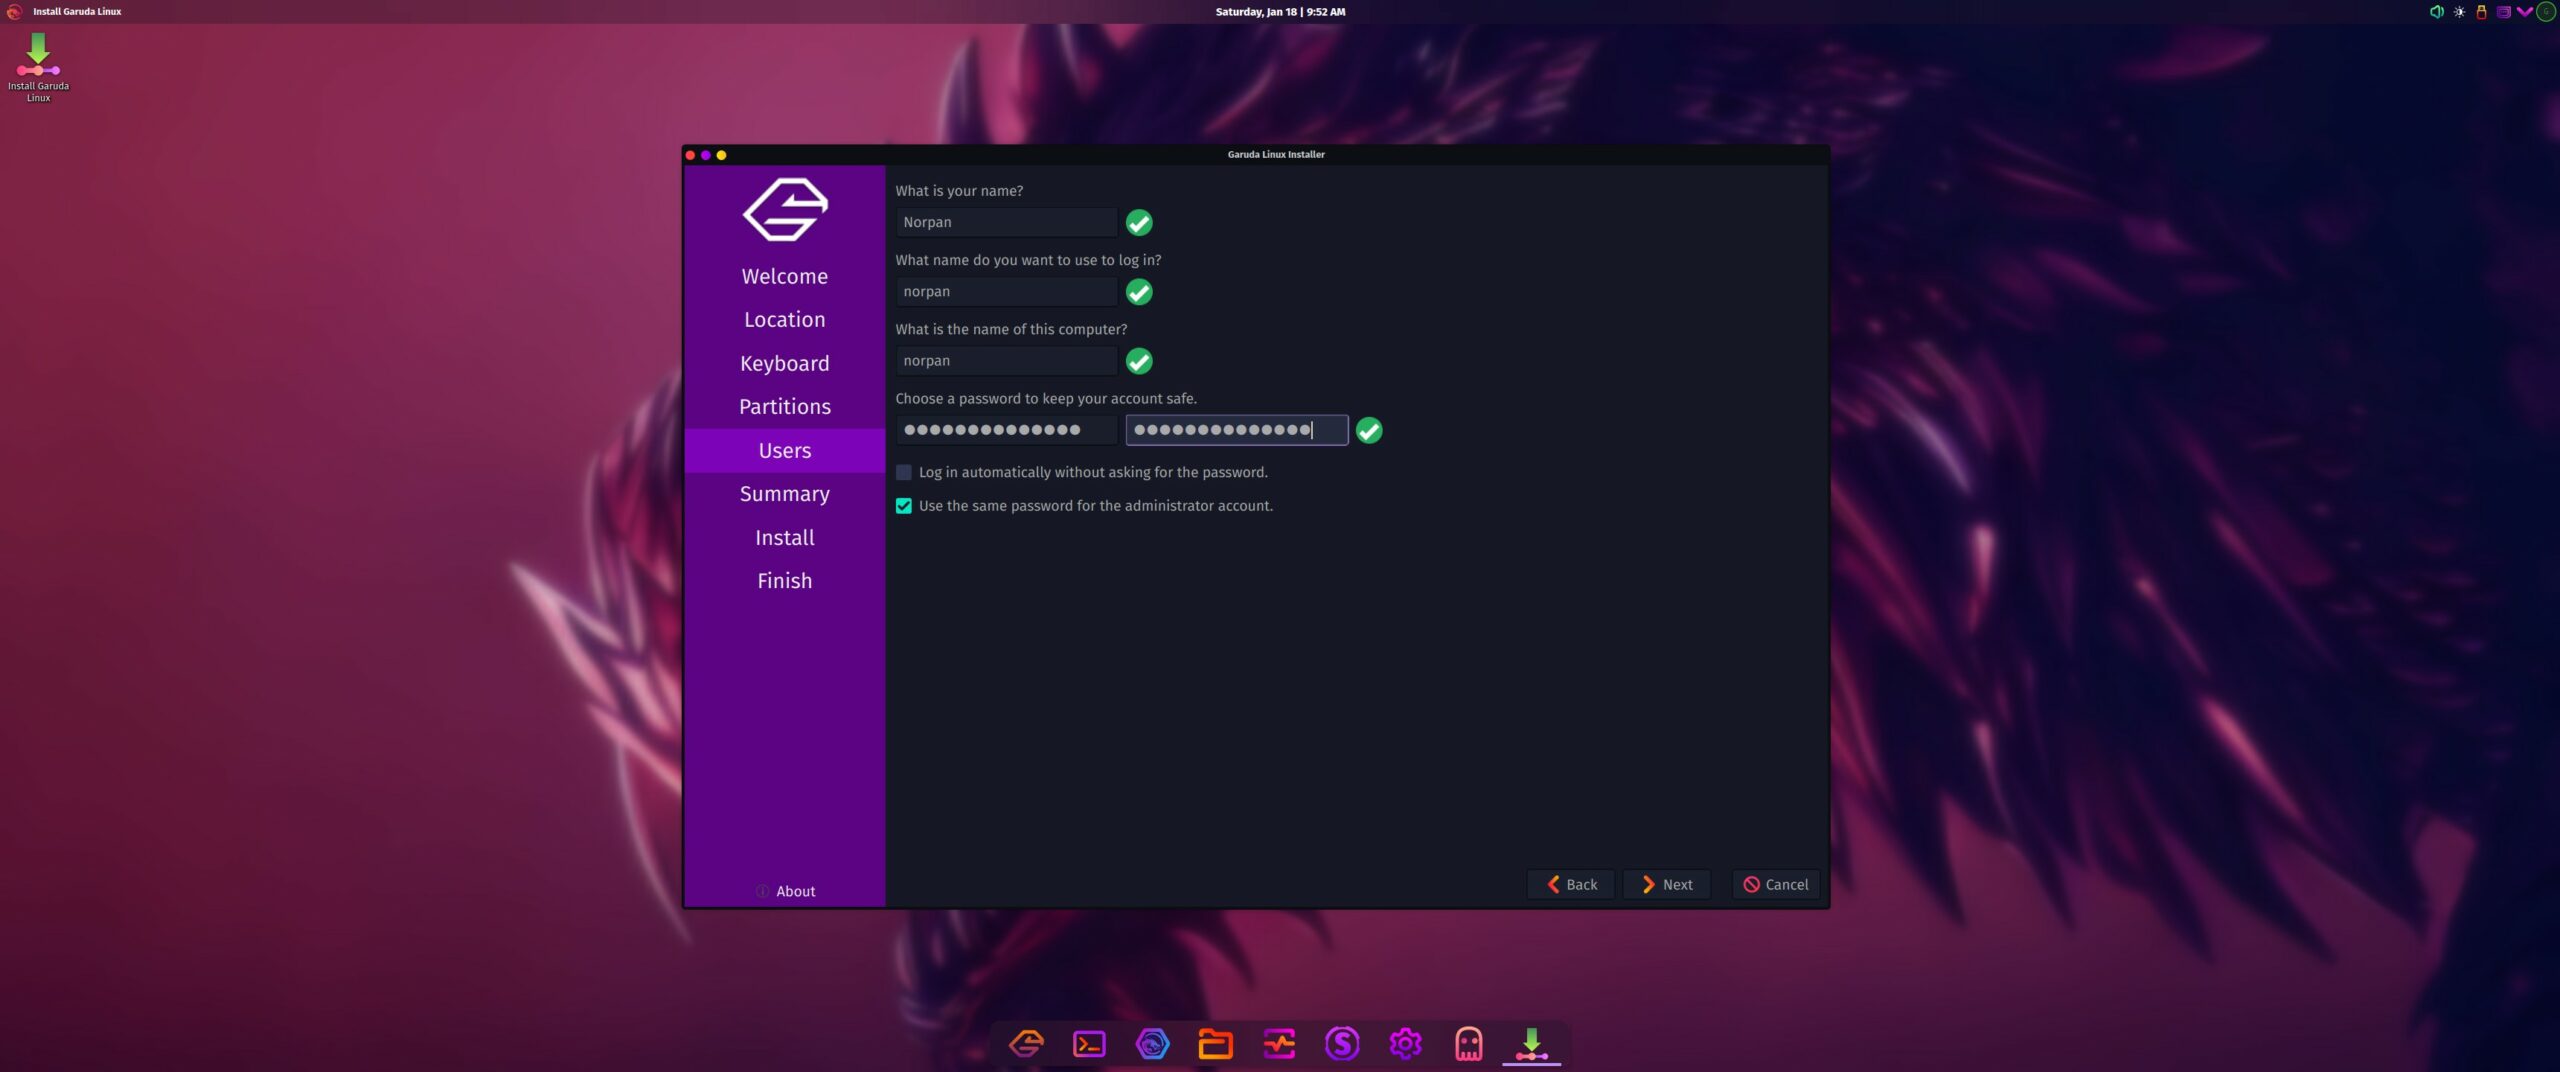Click the computer name input field
Image resolution: width=2560 pixels, height=1072 pixels.
point(1006,360)
